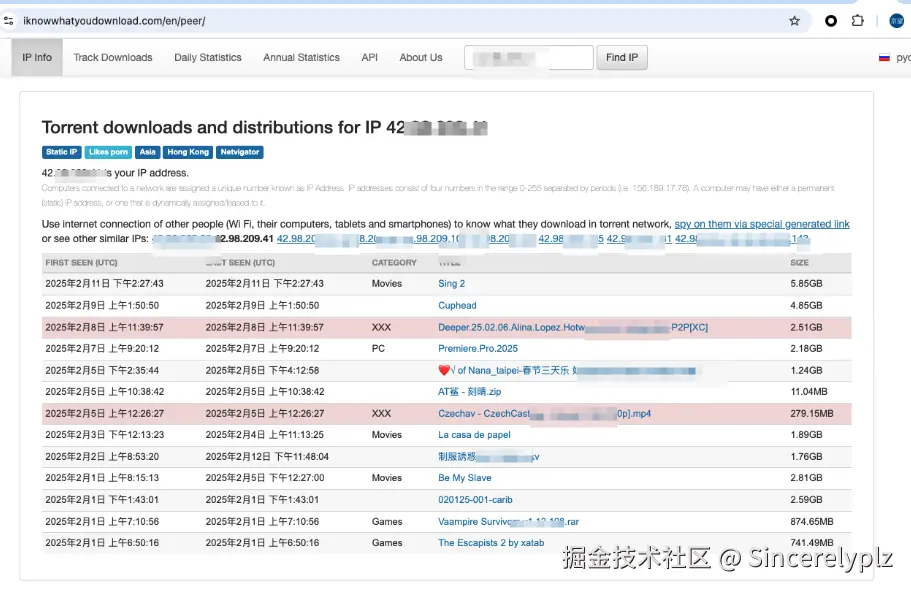Open The Escapists 2 by xatab link

[x=491, y=543]
